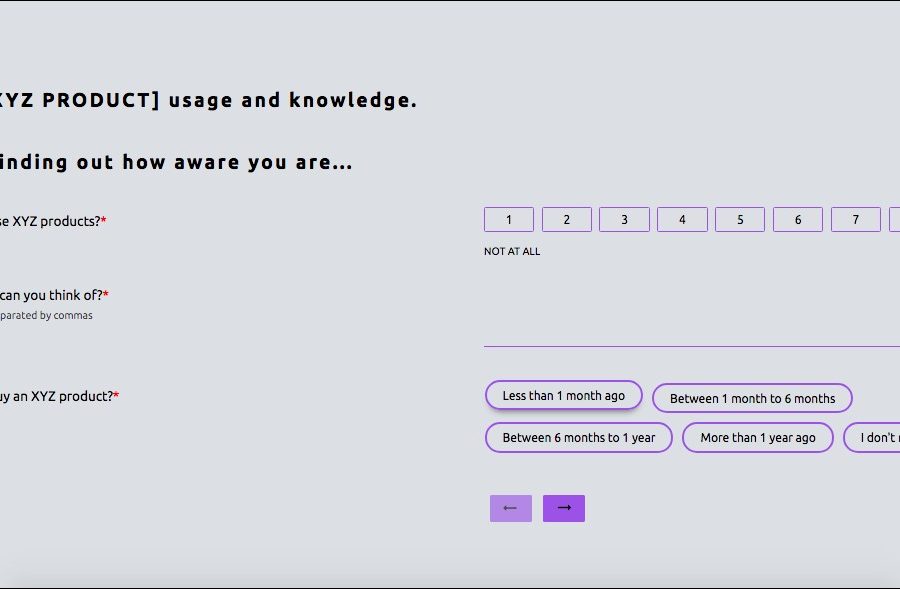
Task: Choose rating 2 on the scale
Action: [566, 220]
